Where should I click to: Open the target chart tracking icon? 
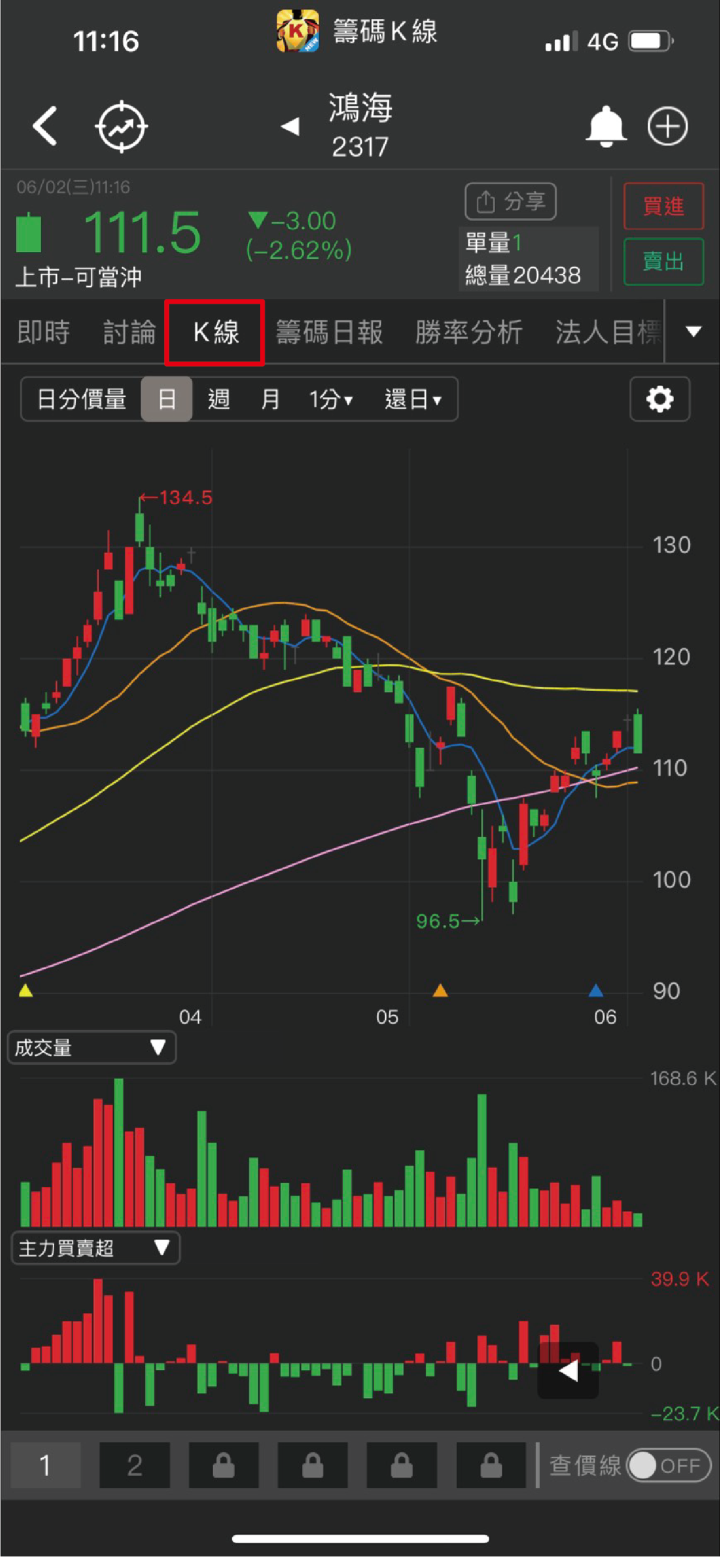click(122, 127)
